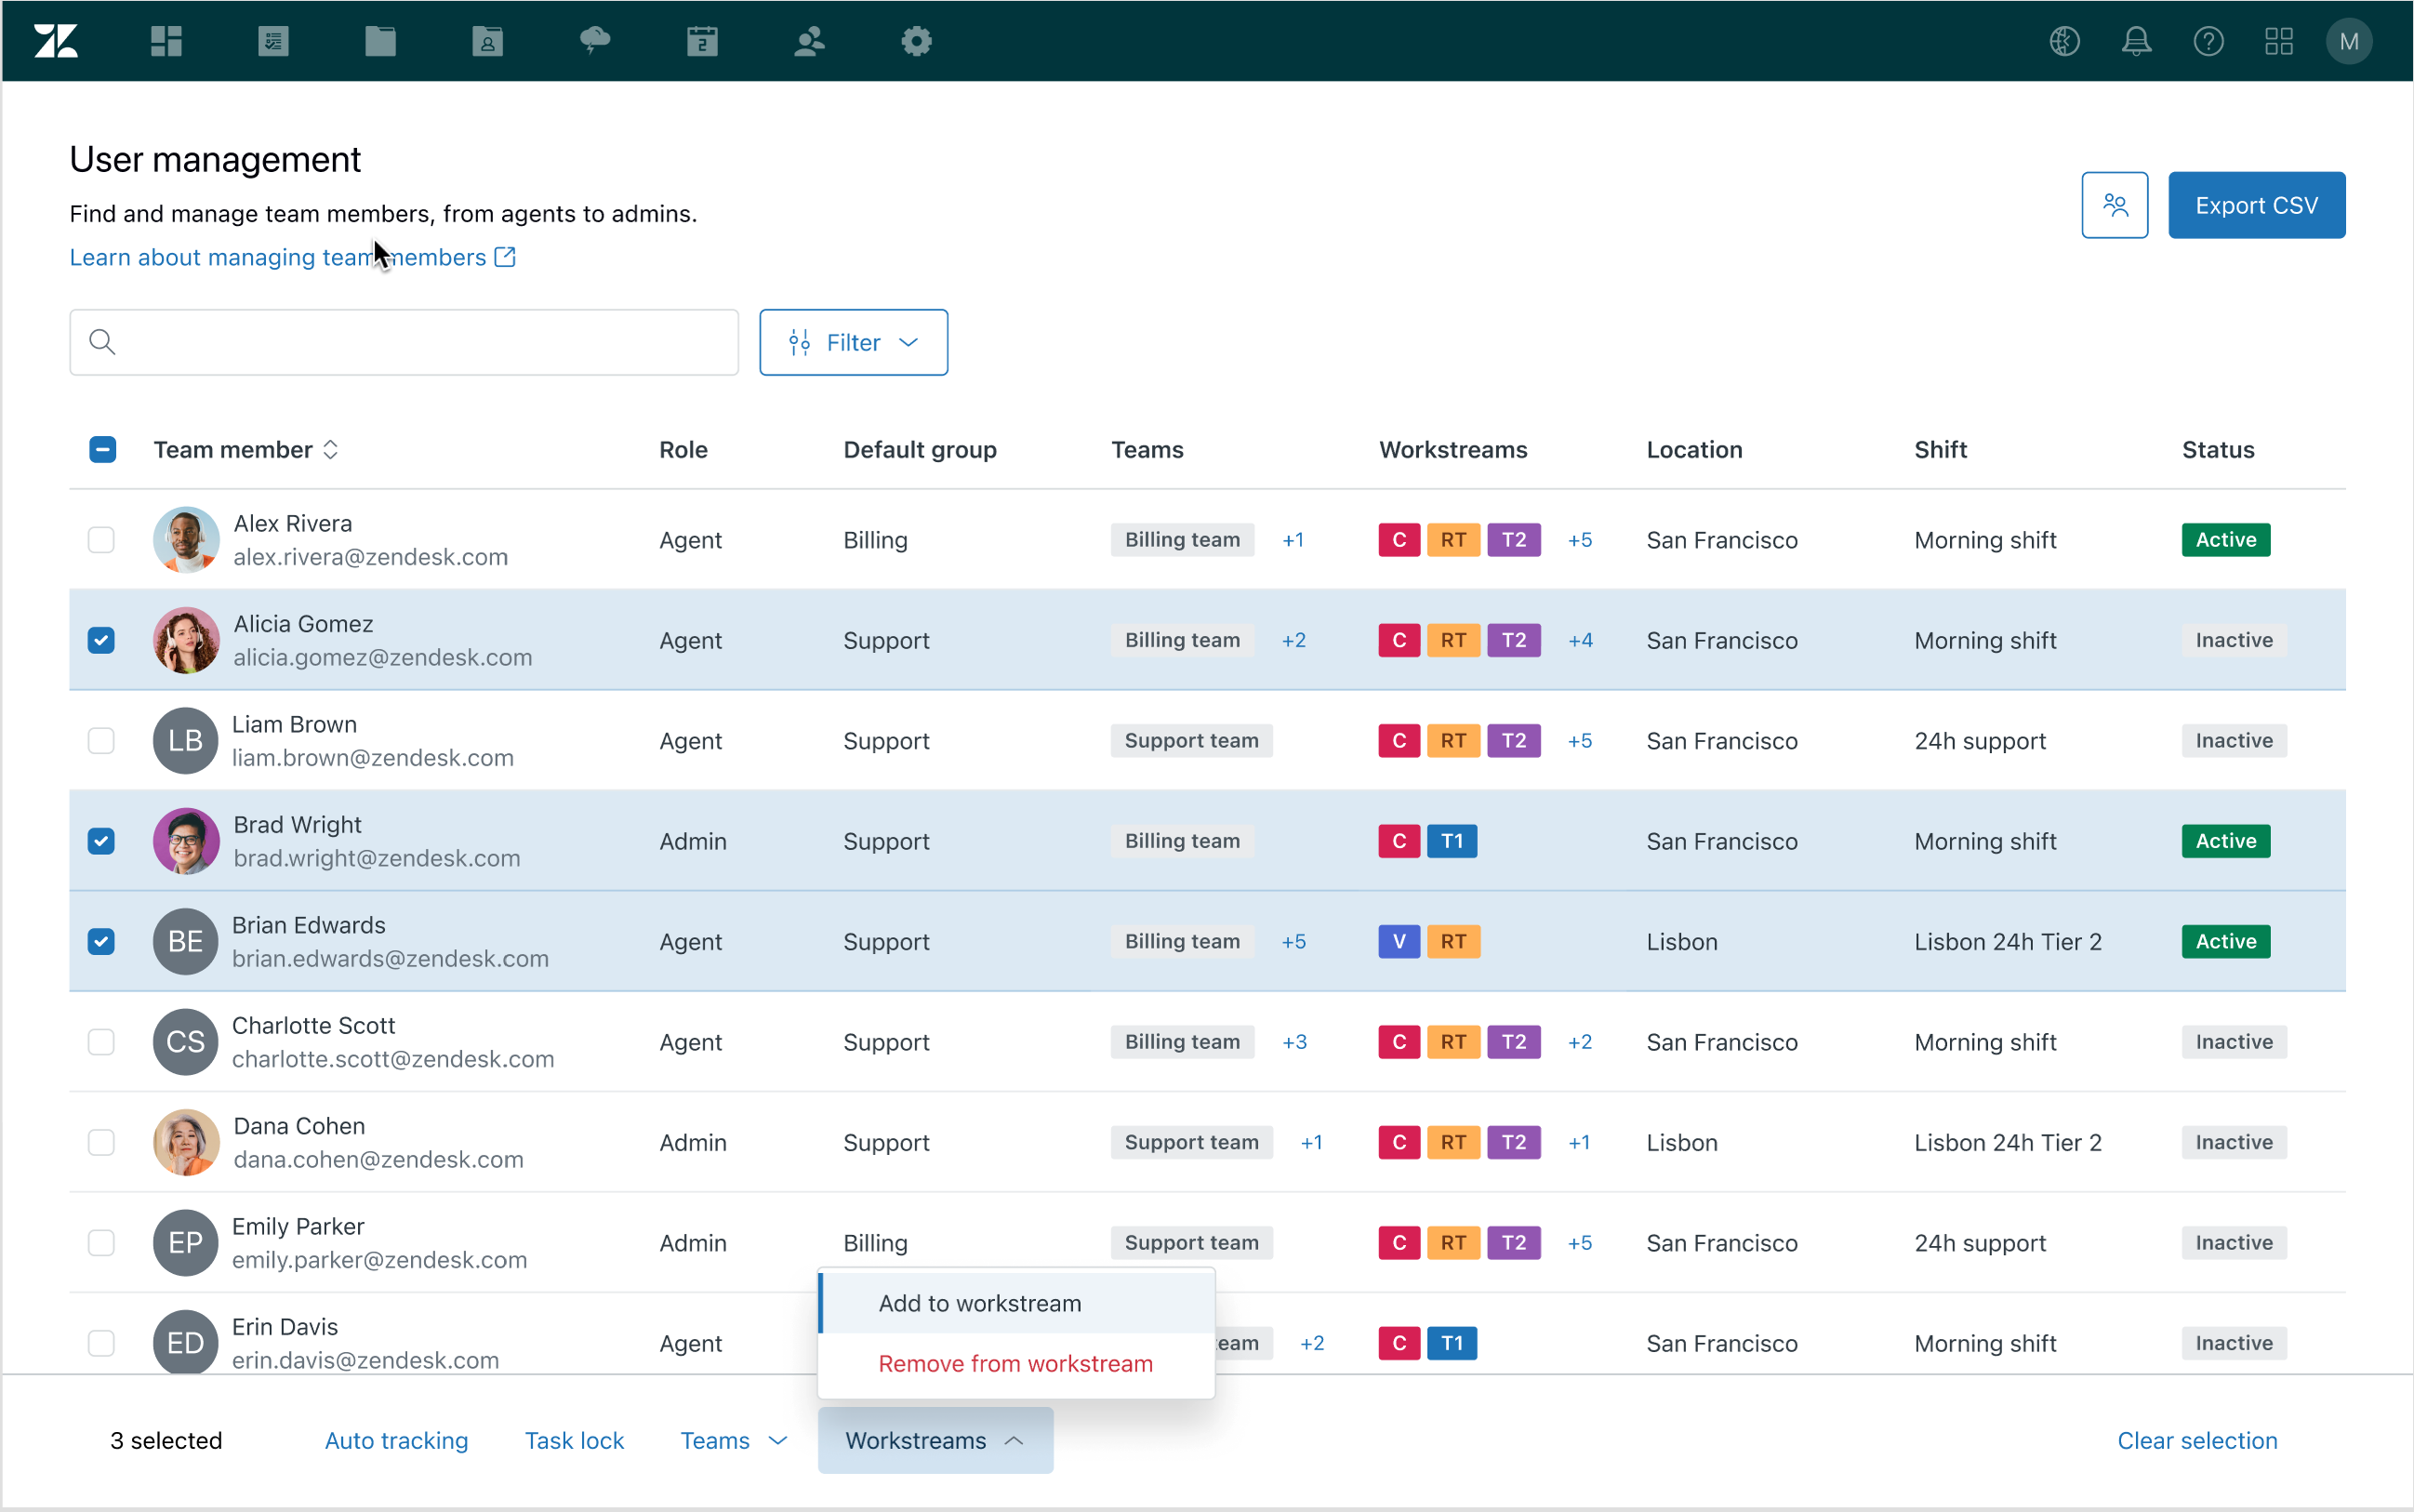Open the Filter dropdown
Image resolution: width=2414 pixels, height=1512 pixels.
(853, 343)
